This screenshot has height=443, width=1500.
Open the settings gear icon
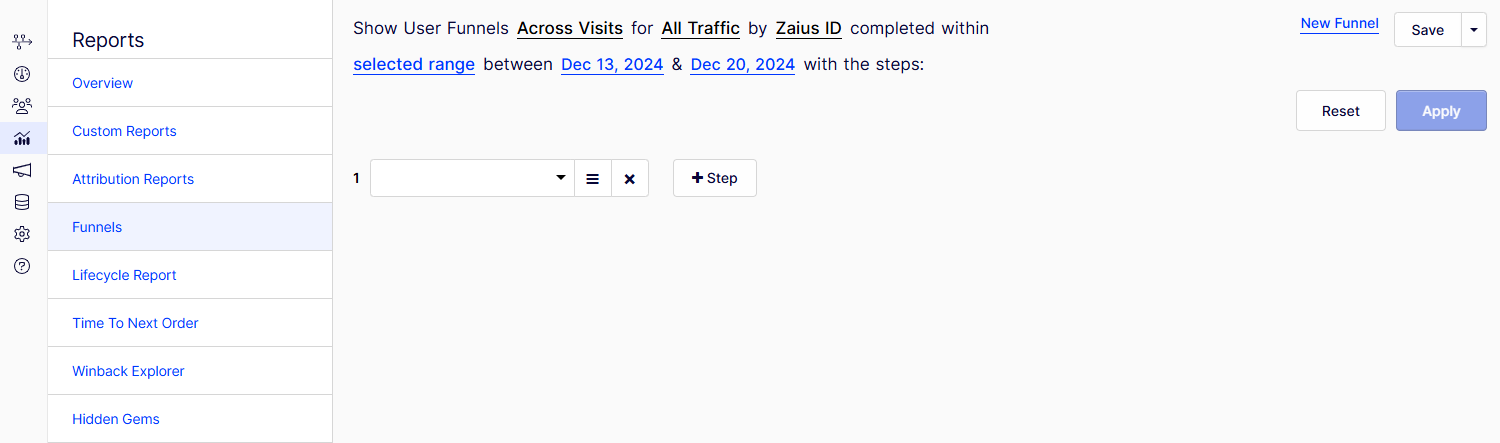tap(22, 234)
